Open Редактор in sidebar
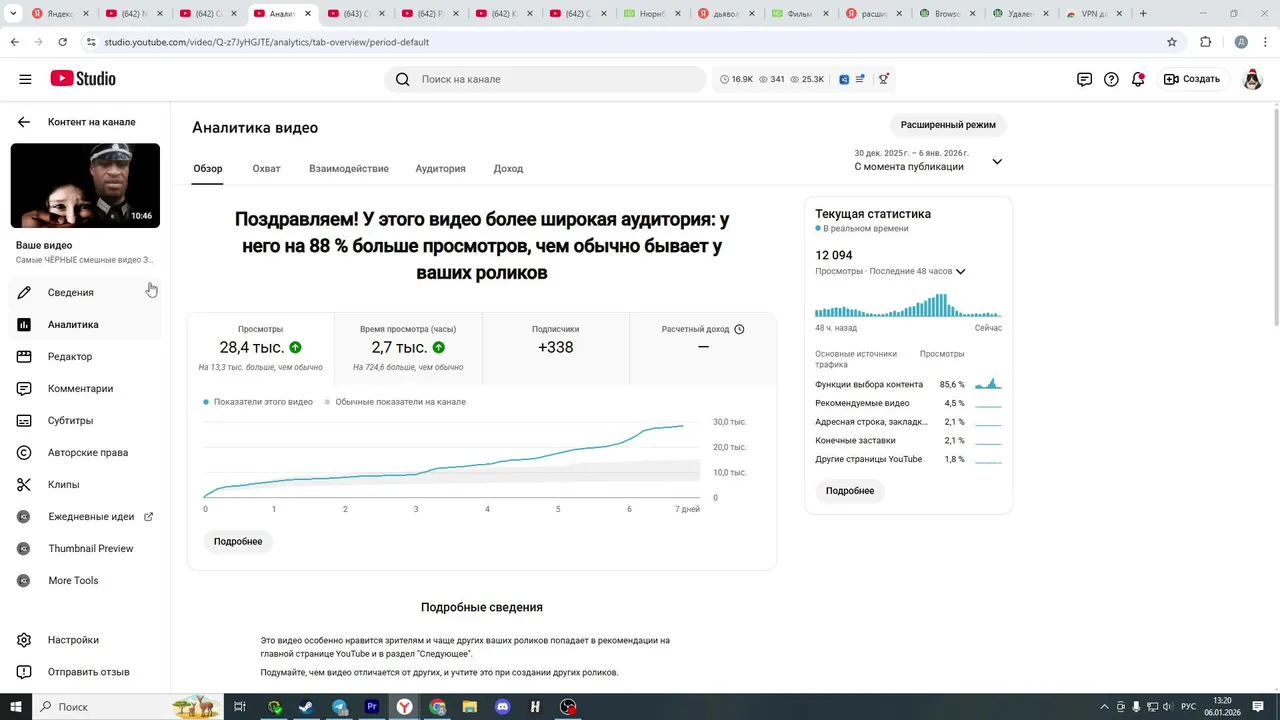 click(x=85, y=356)
